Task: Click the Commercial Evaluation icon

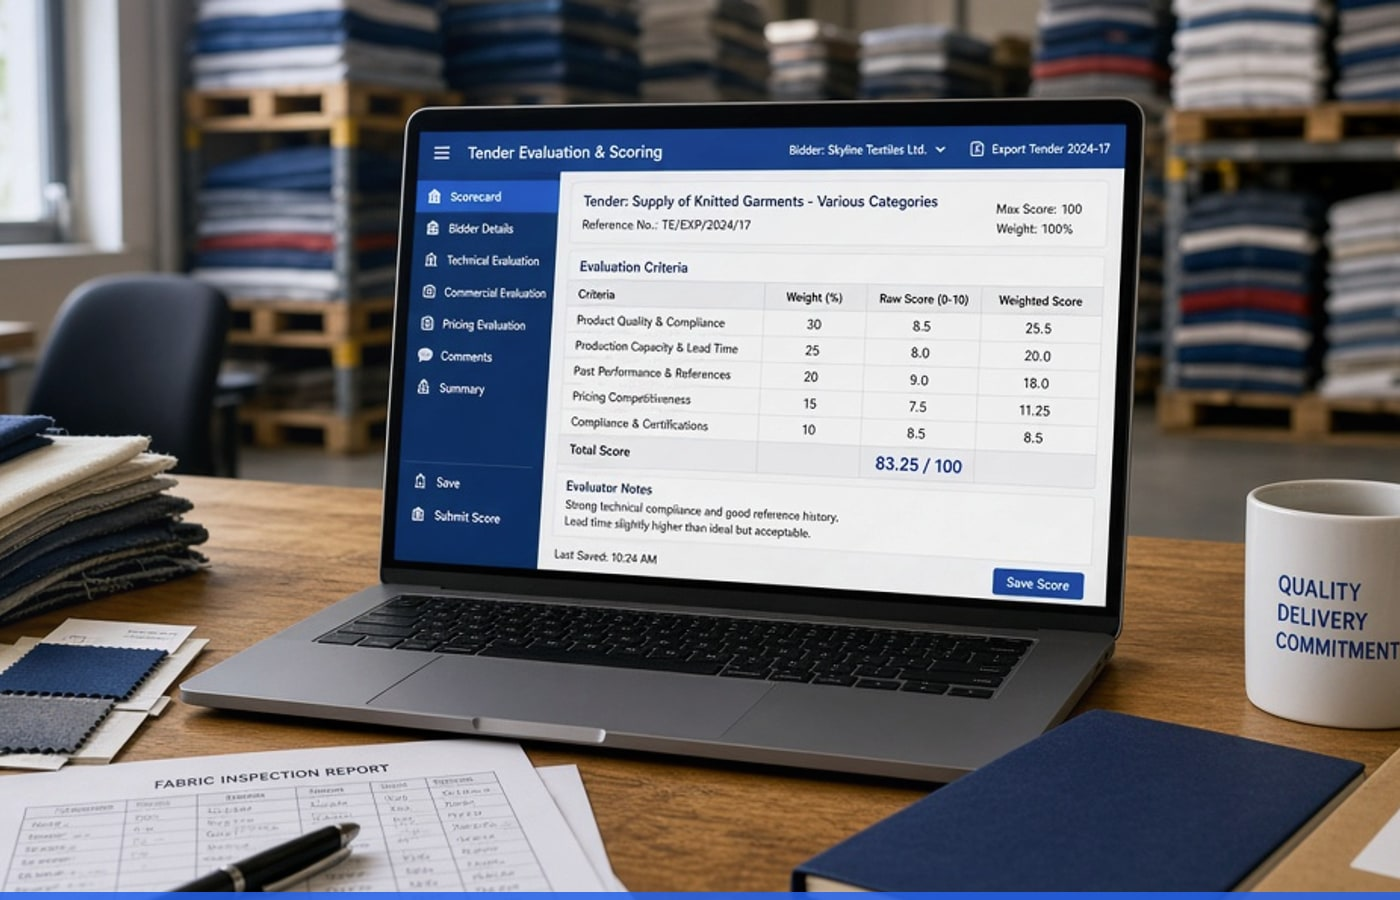Action: [x=428, y=292]
